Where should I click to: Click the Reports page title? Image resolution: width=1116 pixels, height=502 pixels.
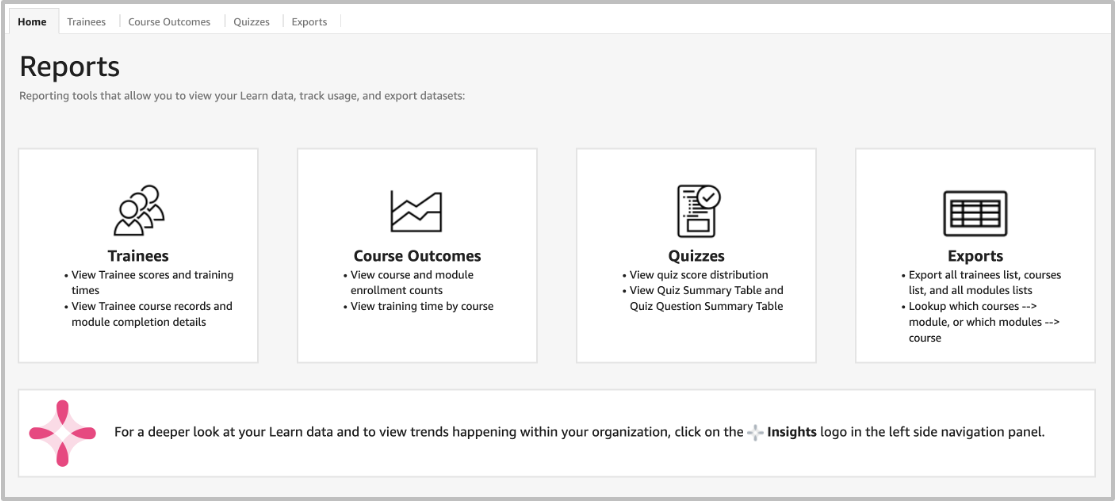(69, 66)
